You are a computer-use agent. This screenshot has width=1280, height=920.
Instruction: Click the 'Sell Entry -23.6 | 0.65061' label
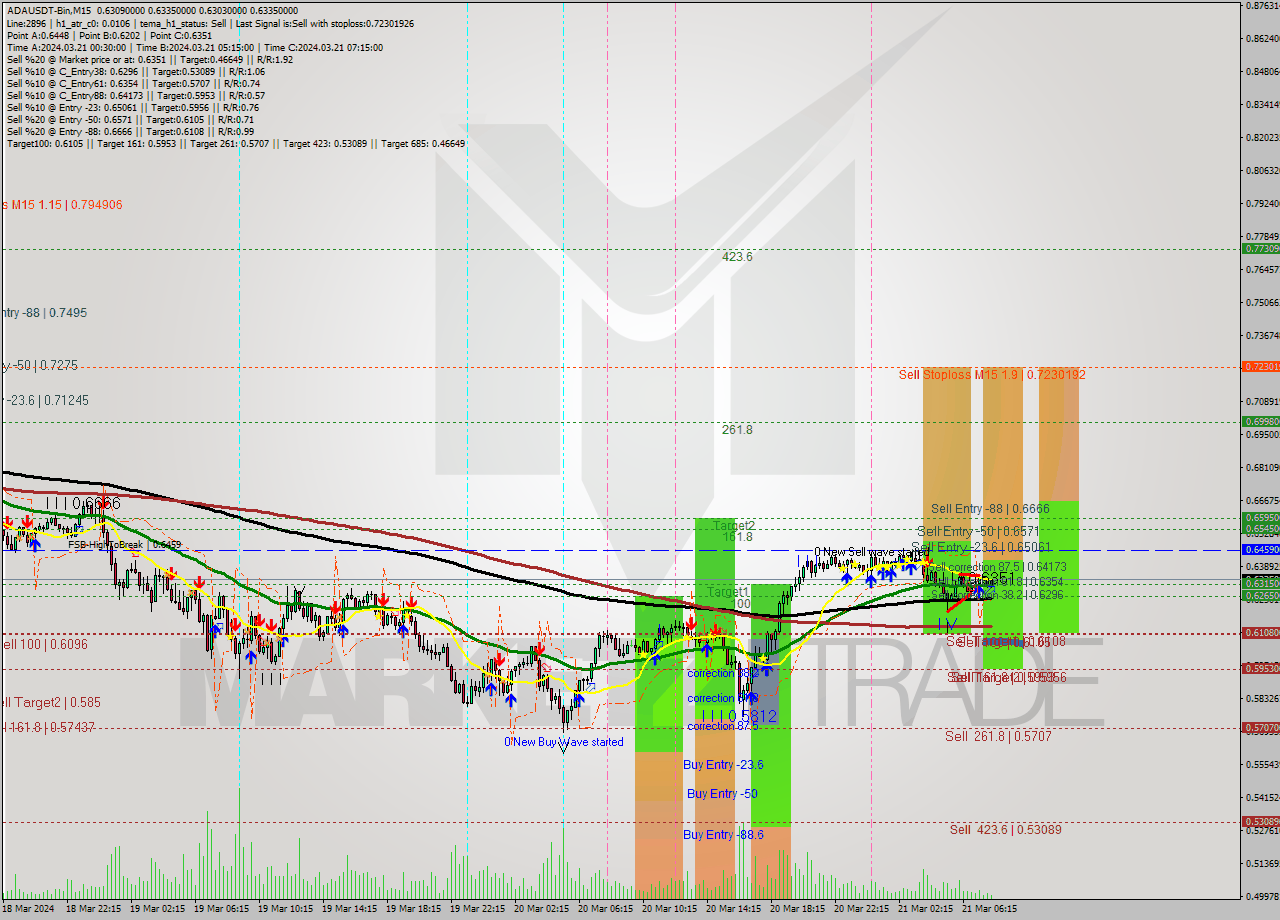983,548
